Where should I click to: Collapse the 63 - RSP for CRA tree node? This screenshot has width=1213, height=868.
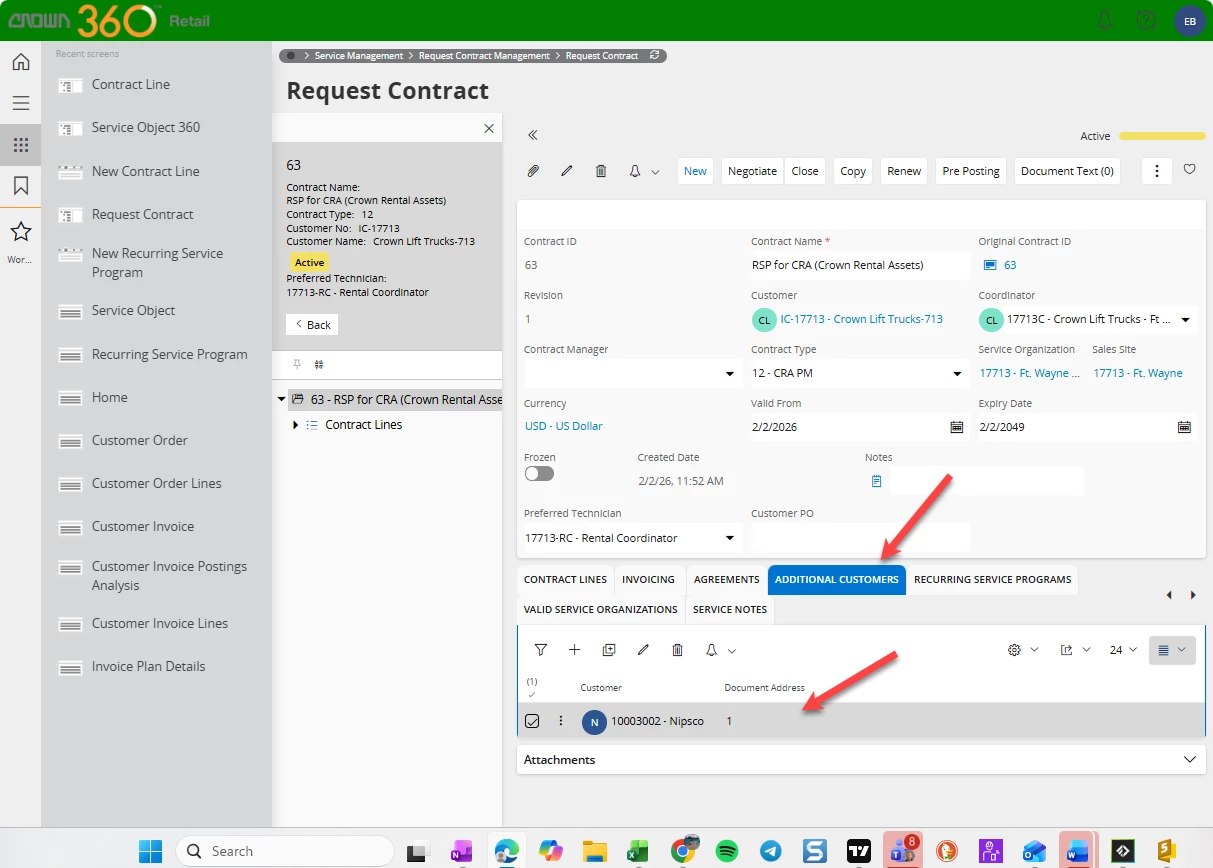pos(282,400)
